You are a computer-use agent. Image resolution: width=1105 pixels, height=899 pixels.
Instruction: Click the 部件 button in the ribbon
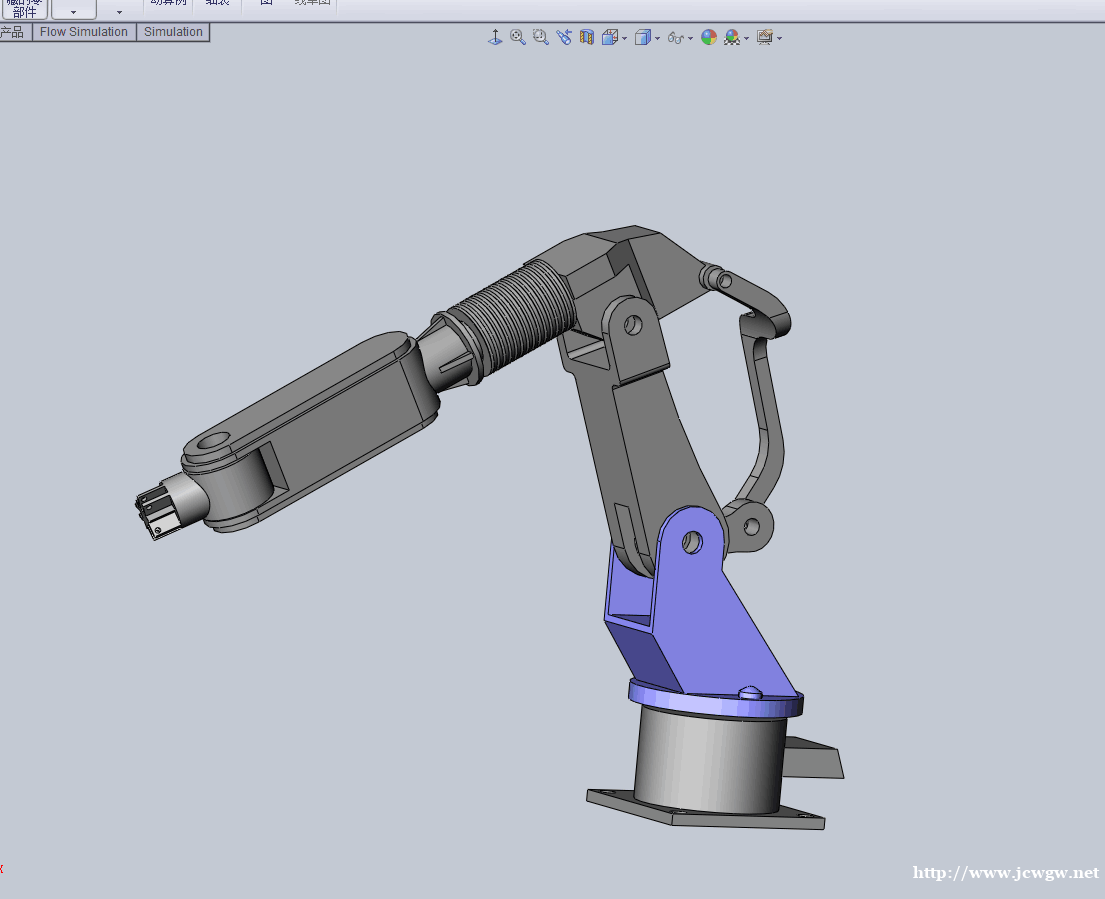pos(24,9)
